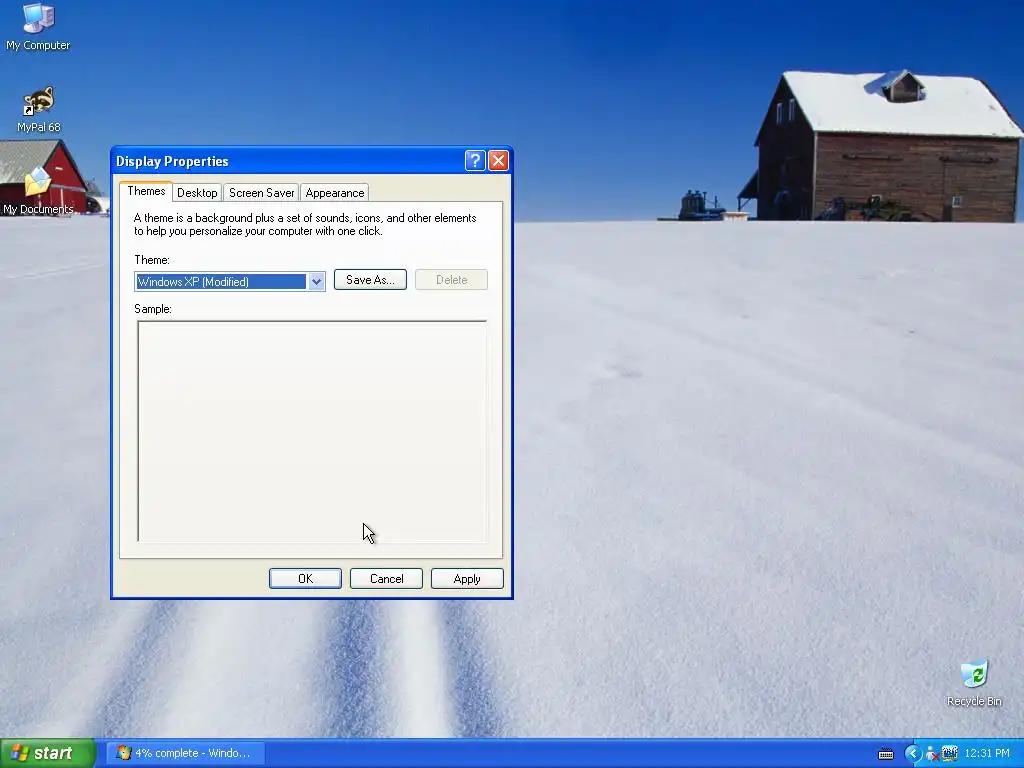The width and height of the screenshot is (1024, 768).
Task: Click the Save As... theme button
Action: pyautogui.click(x=370, y=280)
